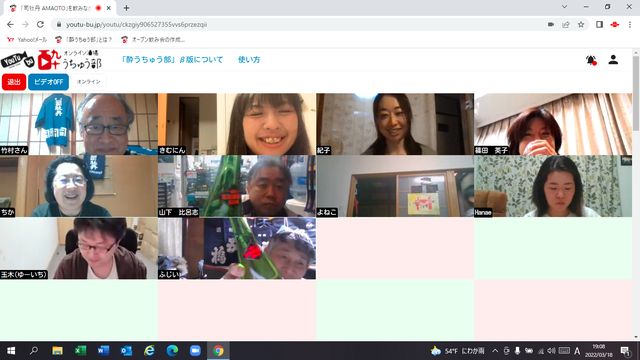
Task: Open the 「酔うちゅう部」とは？ bookmark
Action: (x=84, y=40)
